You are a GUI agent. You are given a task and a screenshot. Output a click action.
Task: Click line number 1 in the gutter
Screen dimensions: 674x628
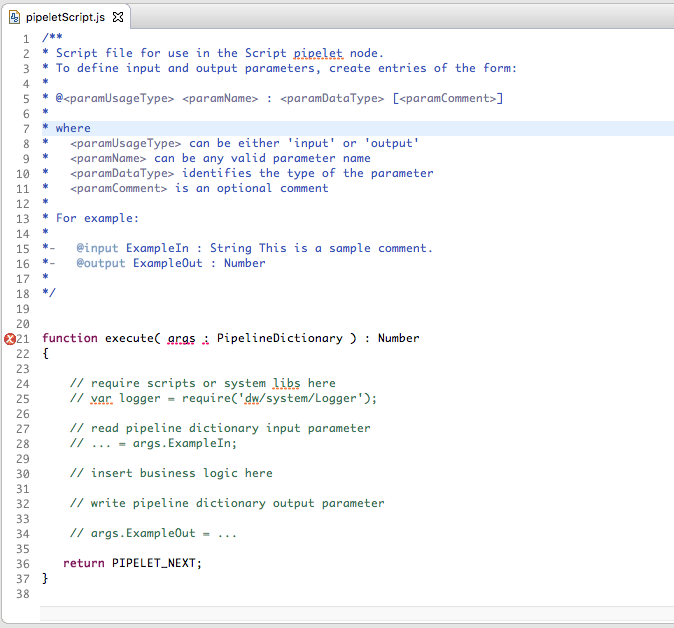tap(26, 38)
